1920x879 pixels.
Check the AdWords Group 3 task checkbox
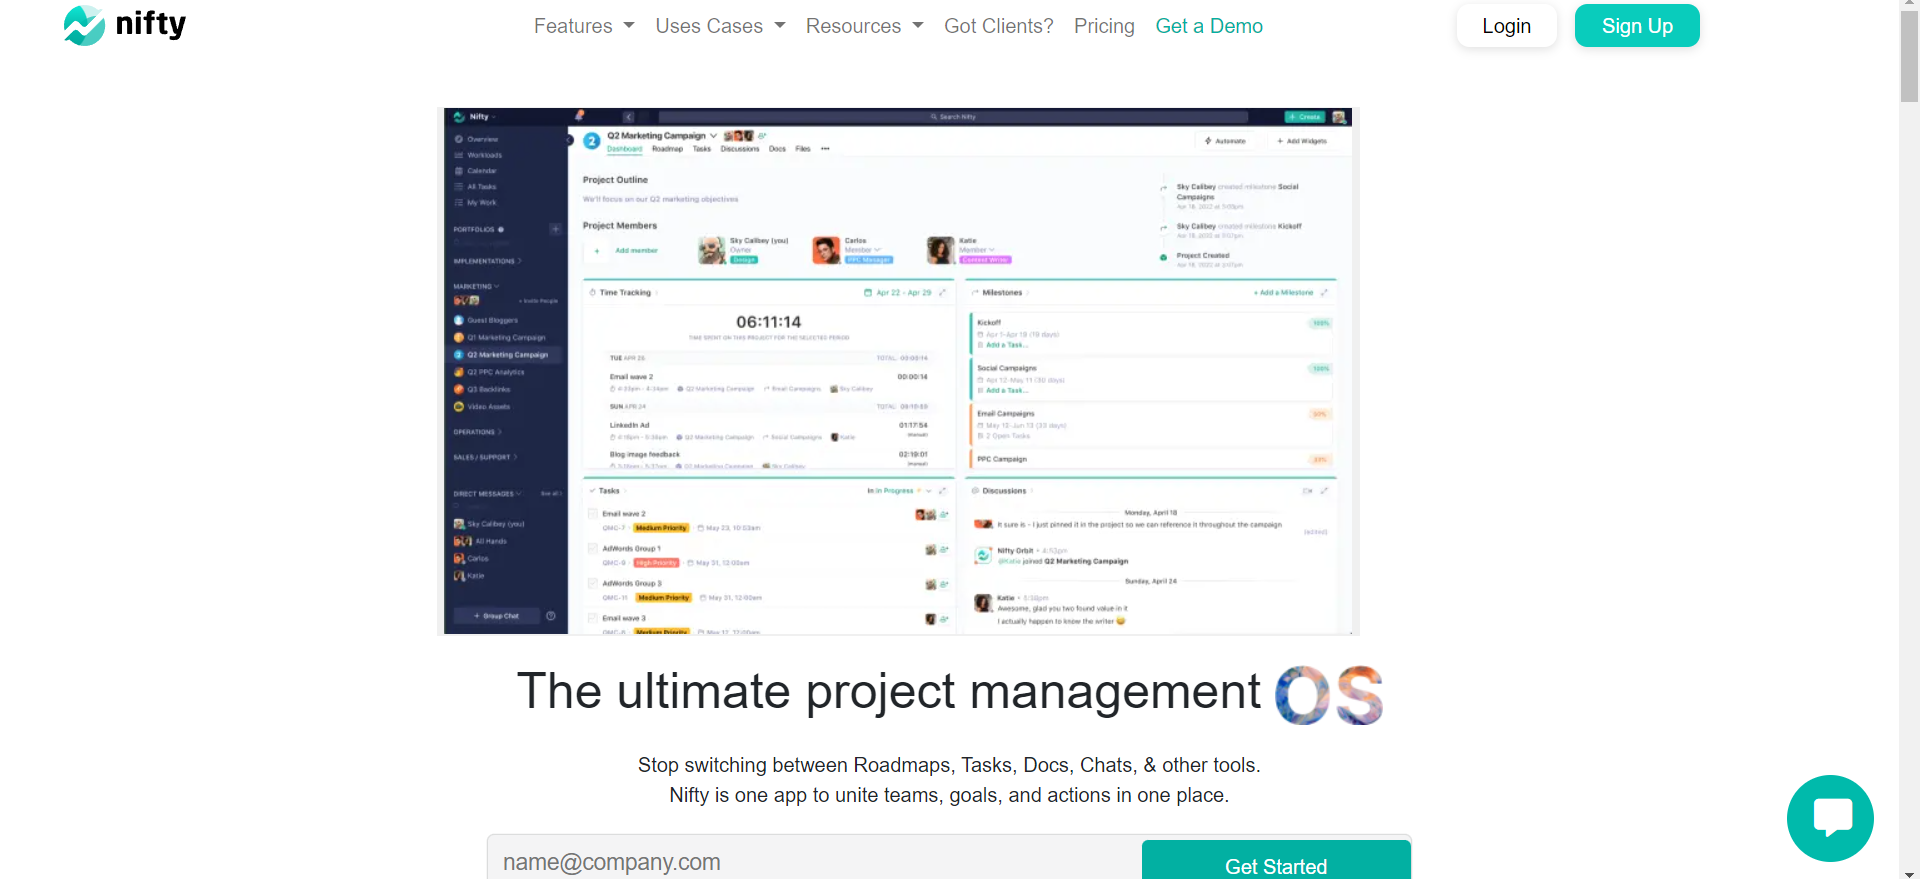(593, 584)
